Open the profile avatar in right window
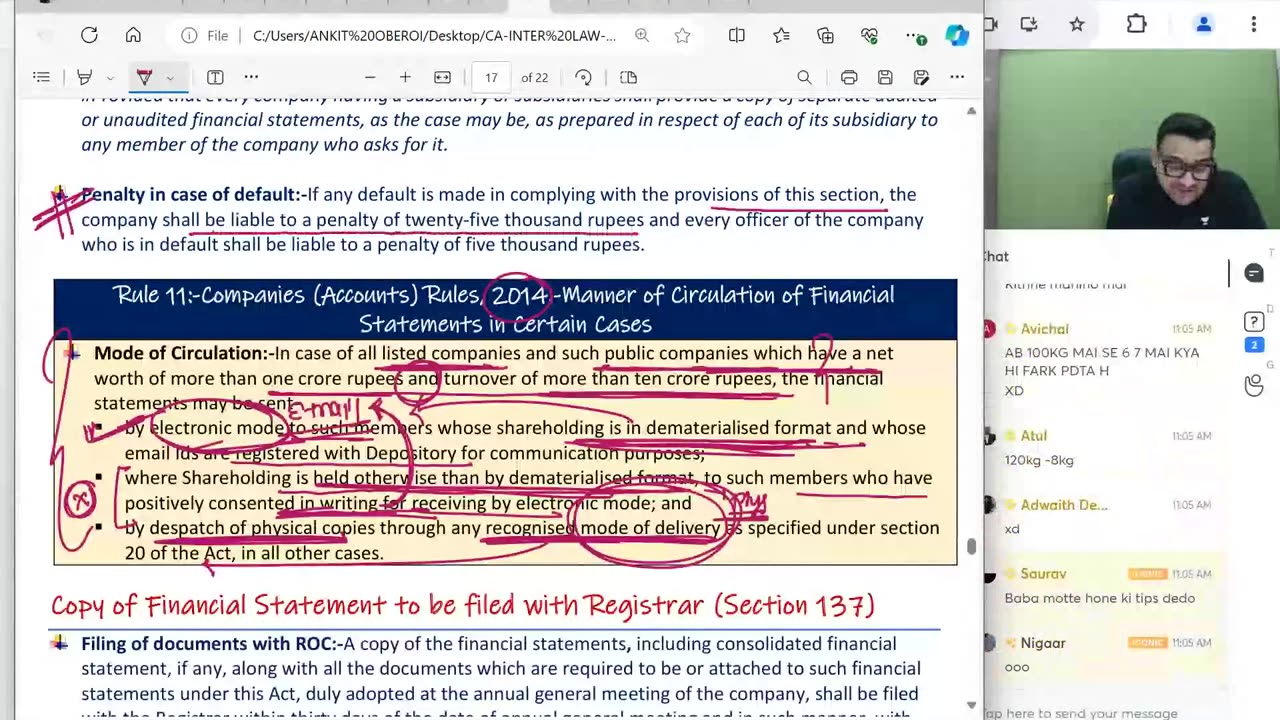Image resolution: width=1280 pixels, height=720 pixels. [1204, 24]
